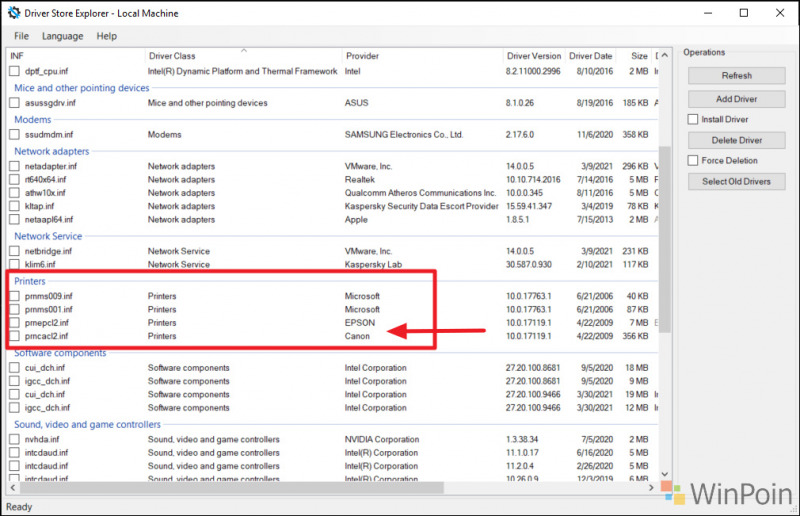Screen dimensions: 800x516
Task: Collapse the Network adapters group header
Action: (52, 151)
